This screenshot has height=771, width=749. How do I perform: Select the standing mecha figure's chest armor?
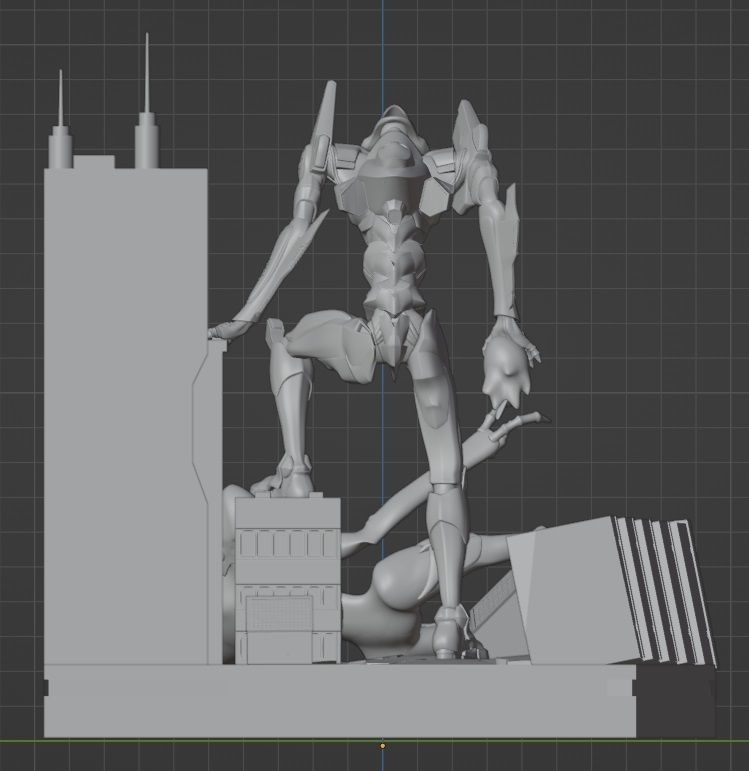[392, 189]
